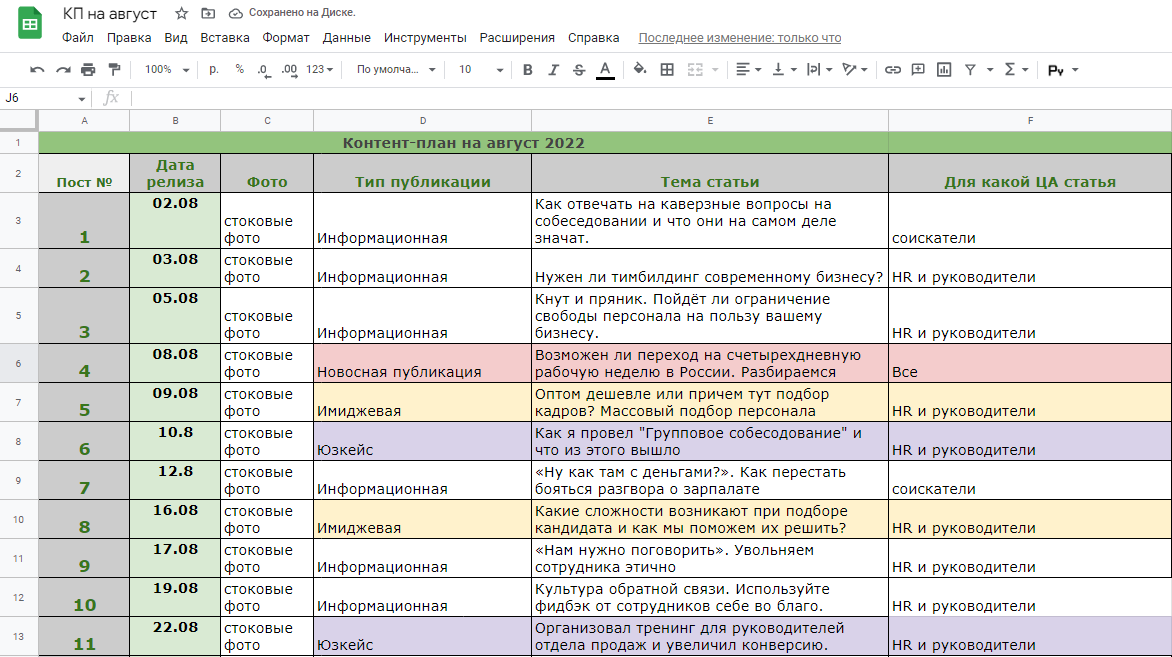Click the fill color bucket icon
The image size is (1172, 657).
click(640, 70)
